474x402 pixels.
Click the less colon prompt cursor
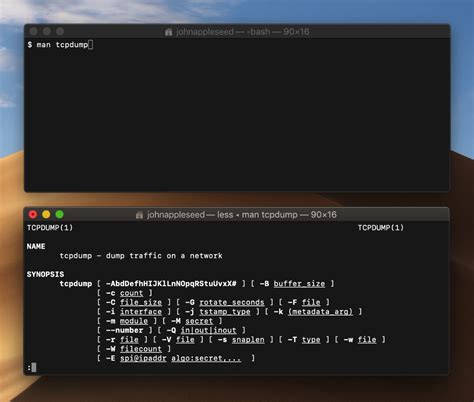coord(34,367)
